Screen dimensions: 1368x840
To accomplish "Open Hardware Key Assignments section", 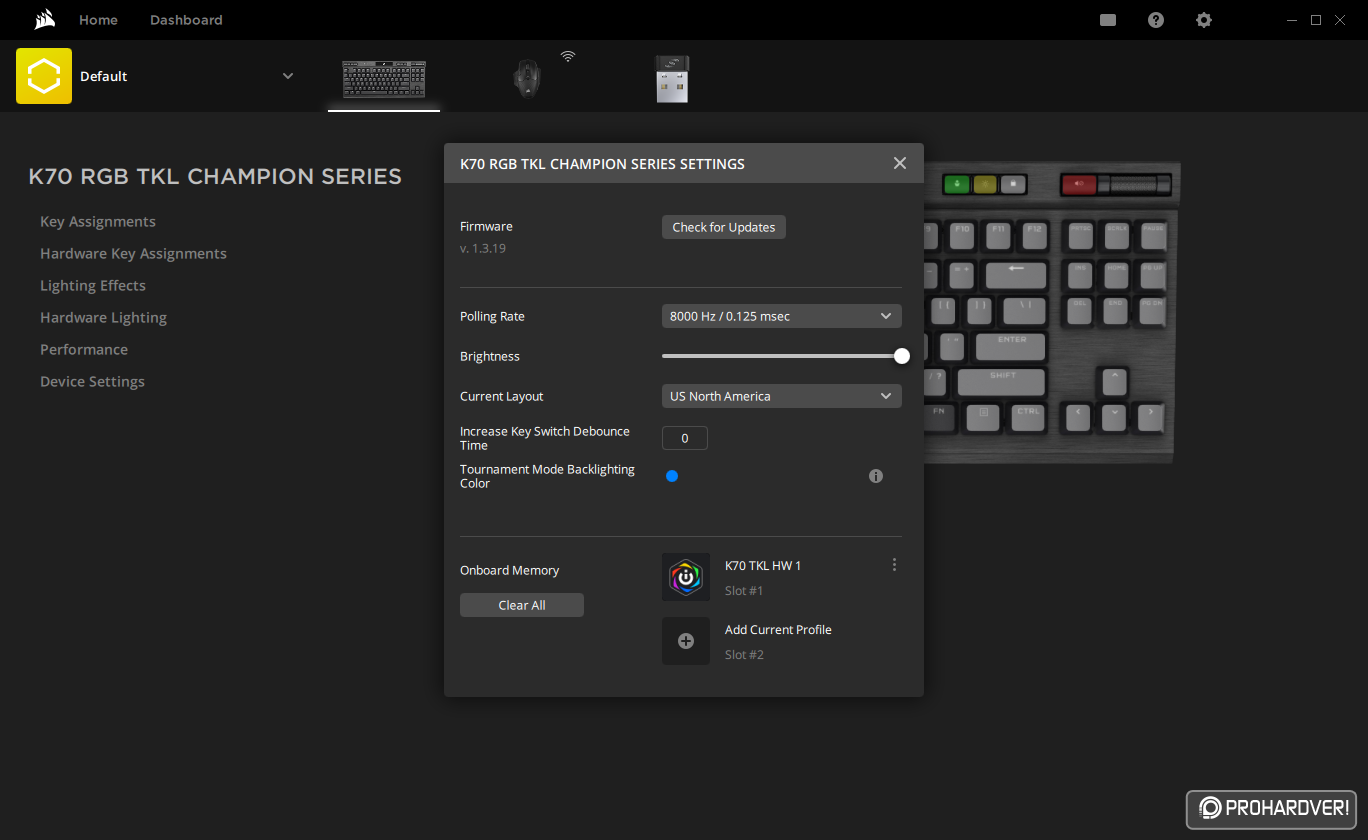I will (x=133, y=254).
